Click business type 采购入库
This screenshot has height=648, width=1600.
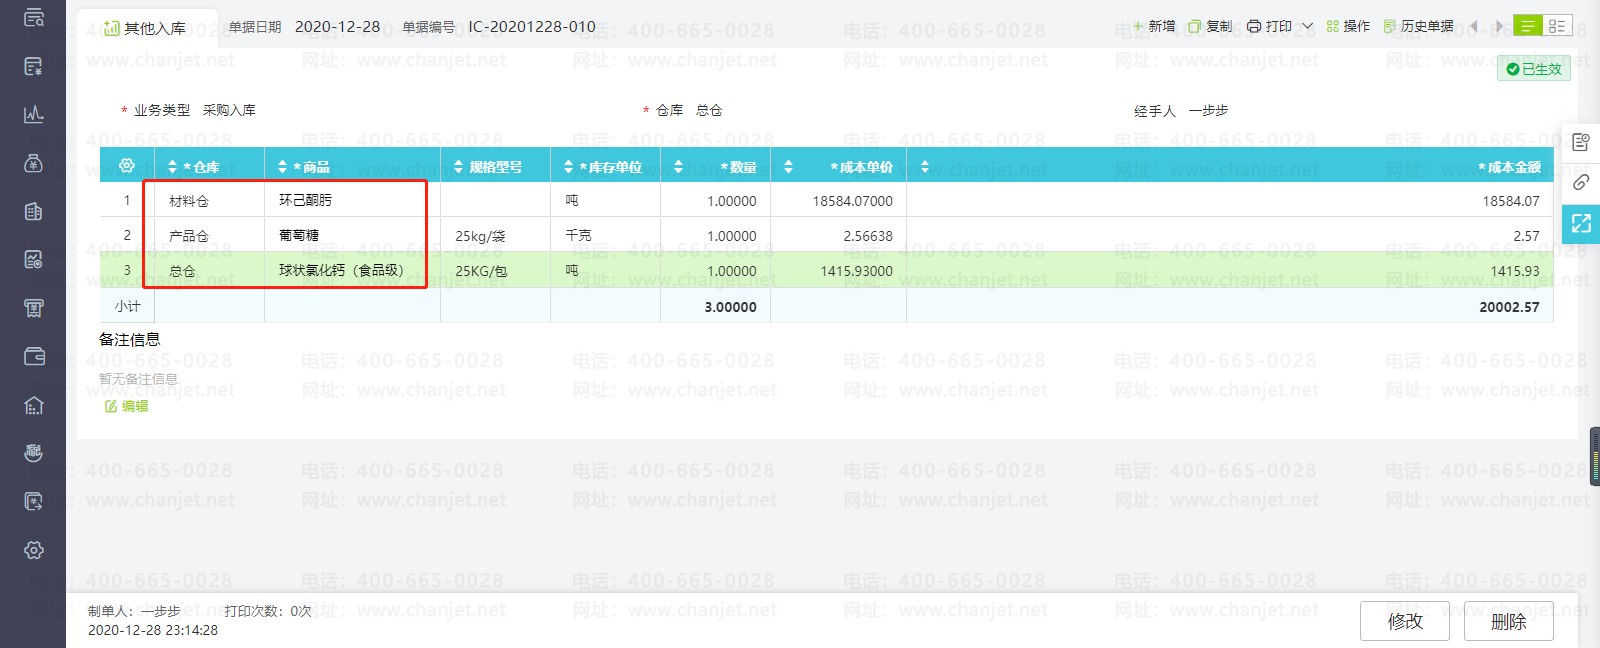coord(229,110)
